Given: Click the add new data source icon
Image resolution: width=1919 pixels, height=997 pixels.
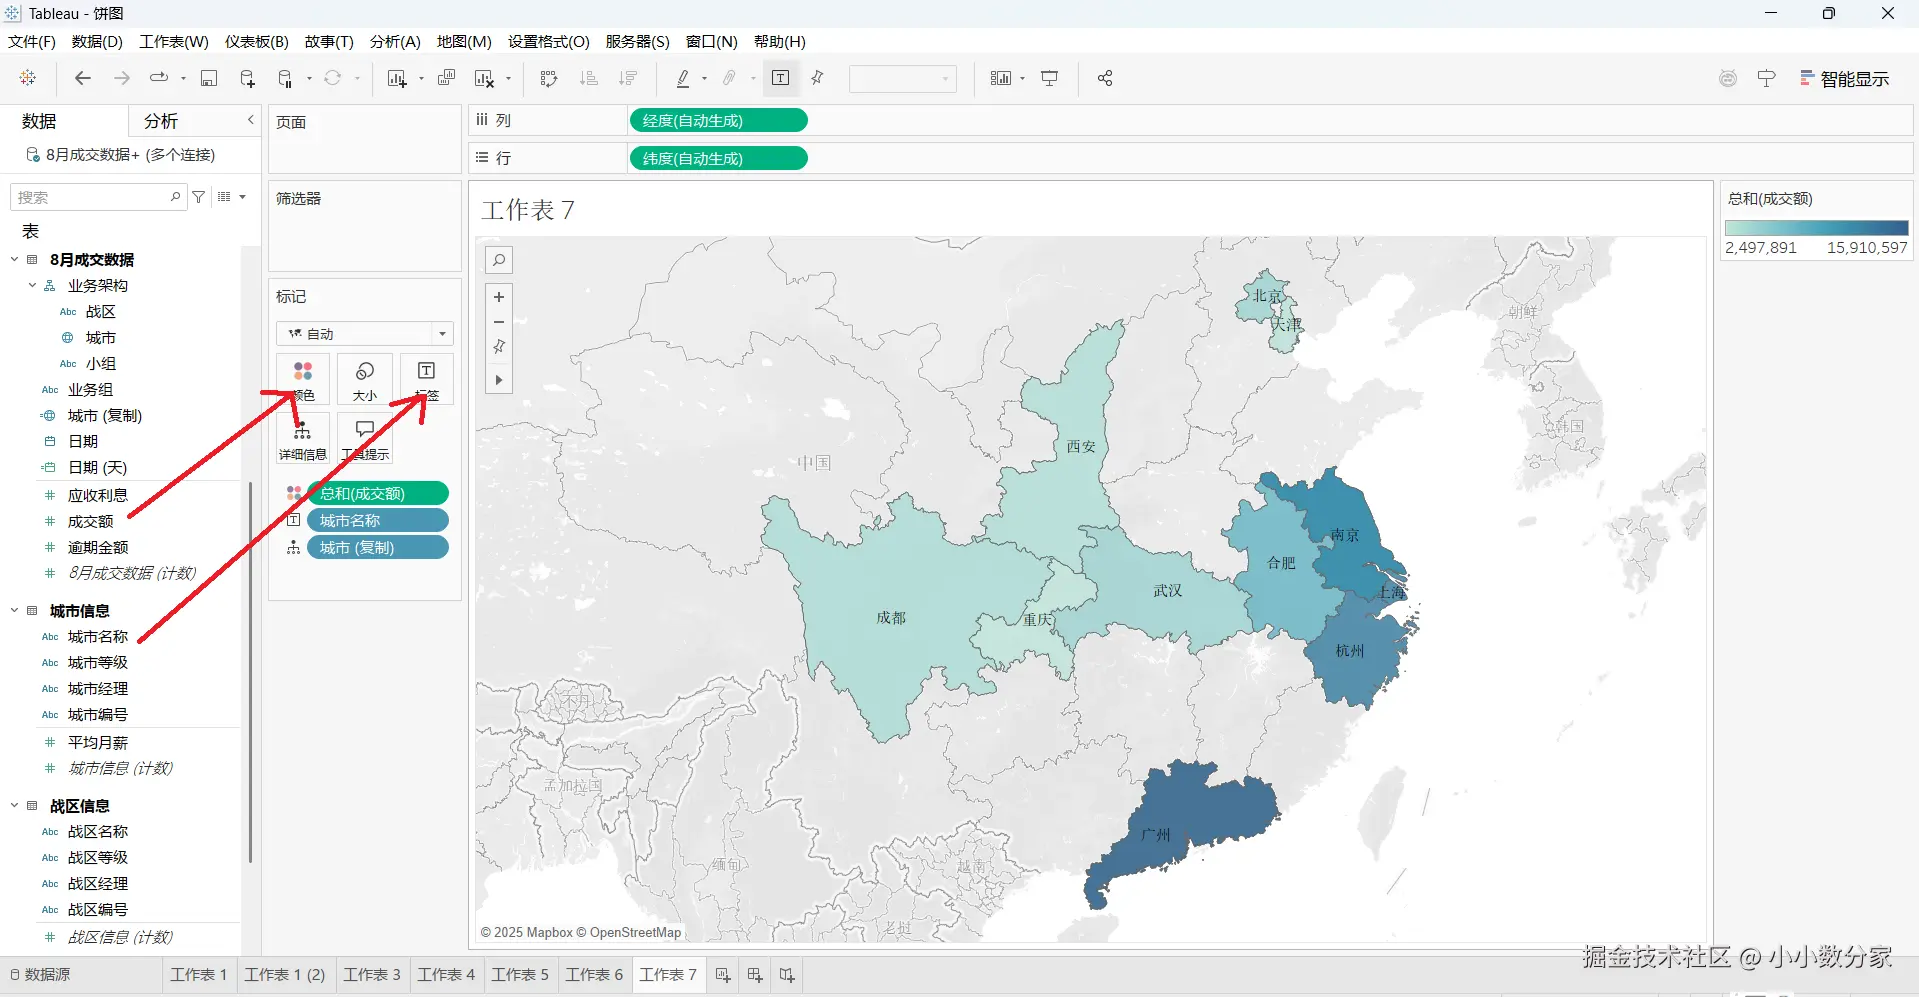Looking at the screenshot, I should (x=247, y=78).
